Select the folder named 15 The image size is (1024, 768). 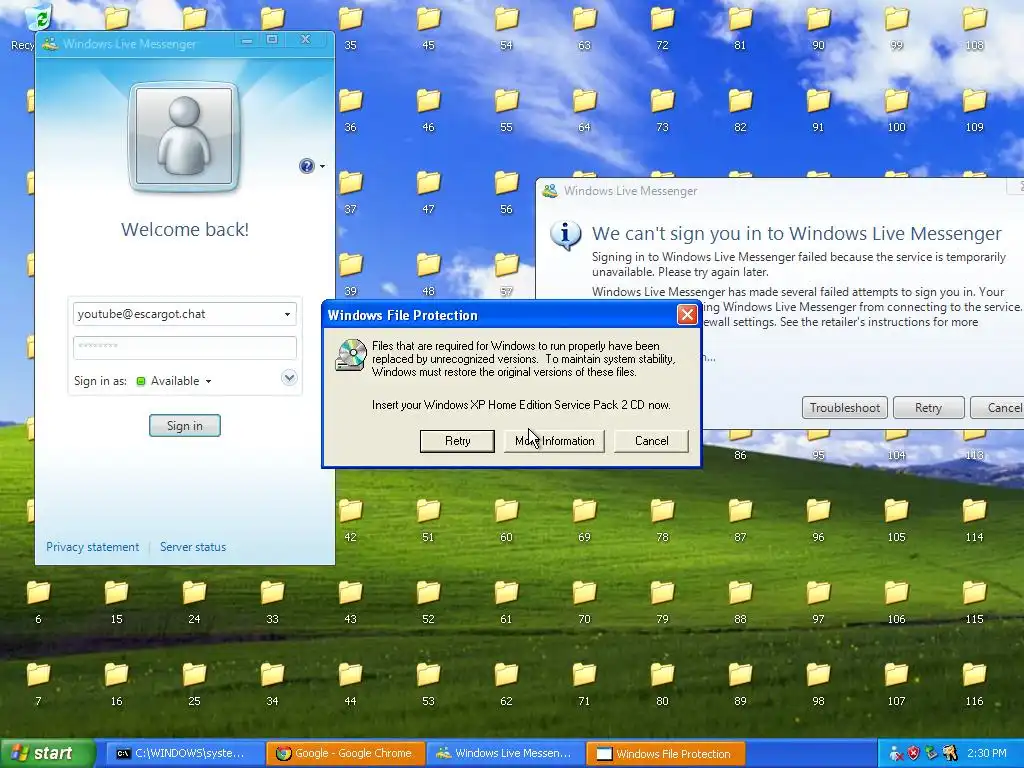coord(116,602)
